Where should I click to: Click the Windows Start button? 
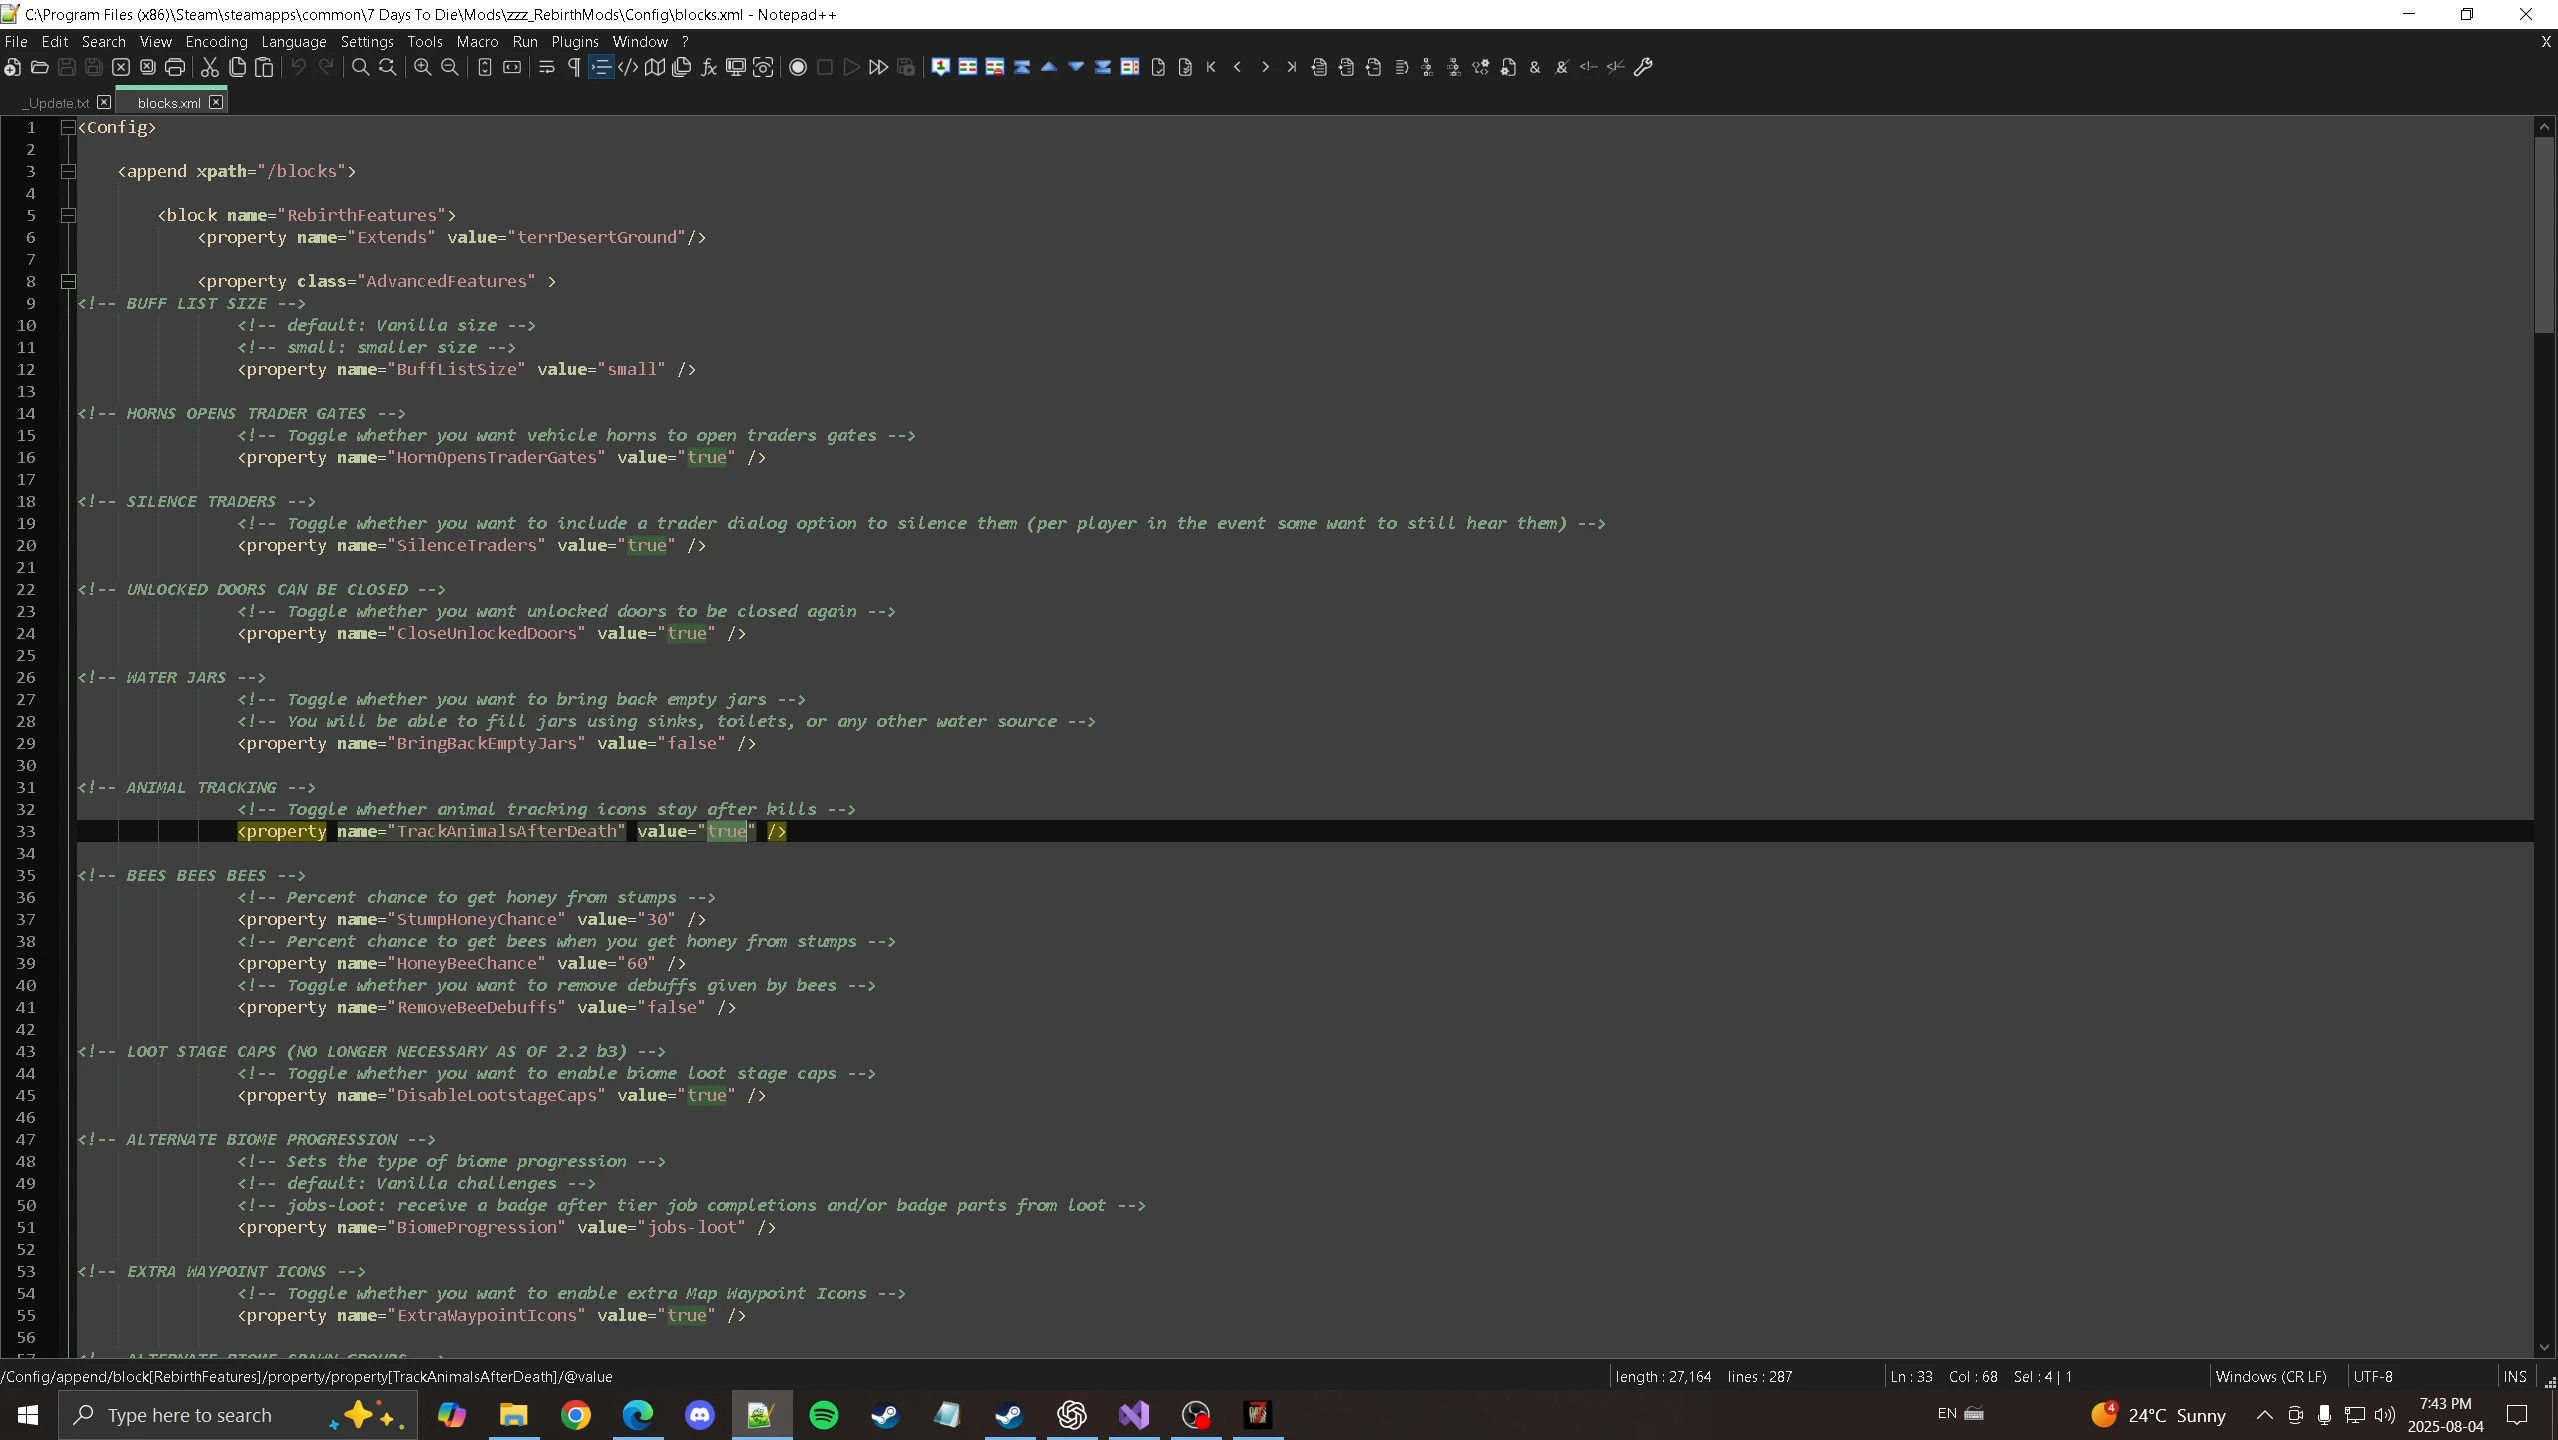28,1415
